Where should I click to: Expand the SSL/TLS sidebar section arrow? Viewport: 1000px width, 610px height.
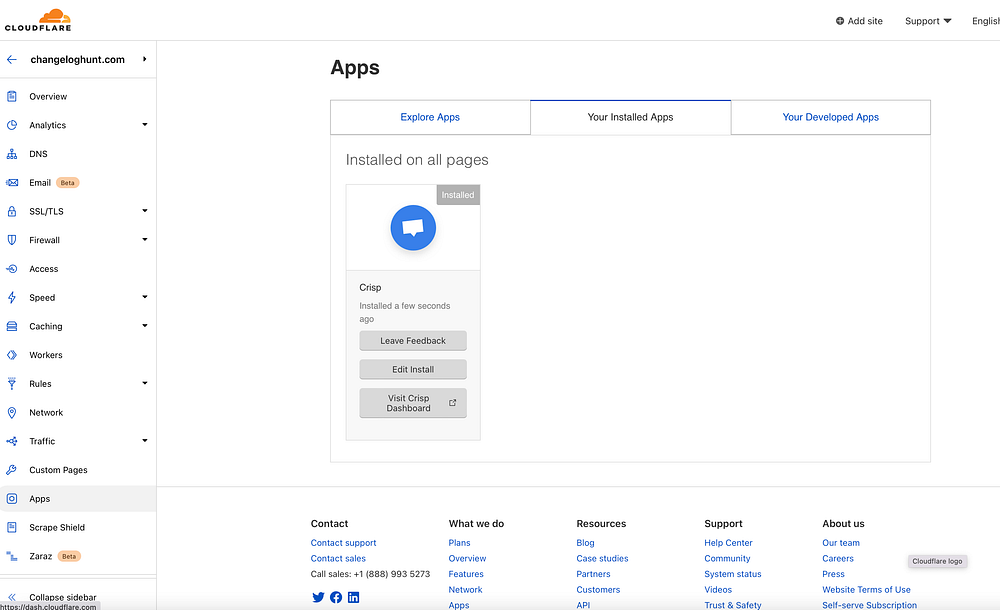(x=145, y=211)
